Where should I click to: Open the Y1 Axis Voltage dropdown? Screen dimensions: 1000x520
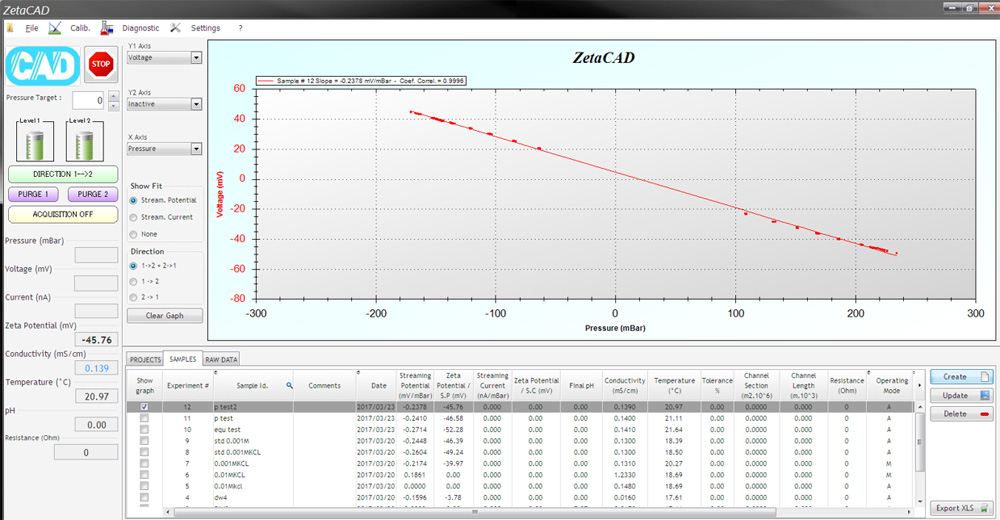196,57
